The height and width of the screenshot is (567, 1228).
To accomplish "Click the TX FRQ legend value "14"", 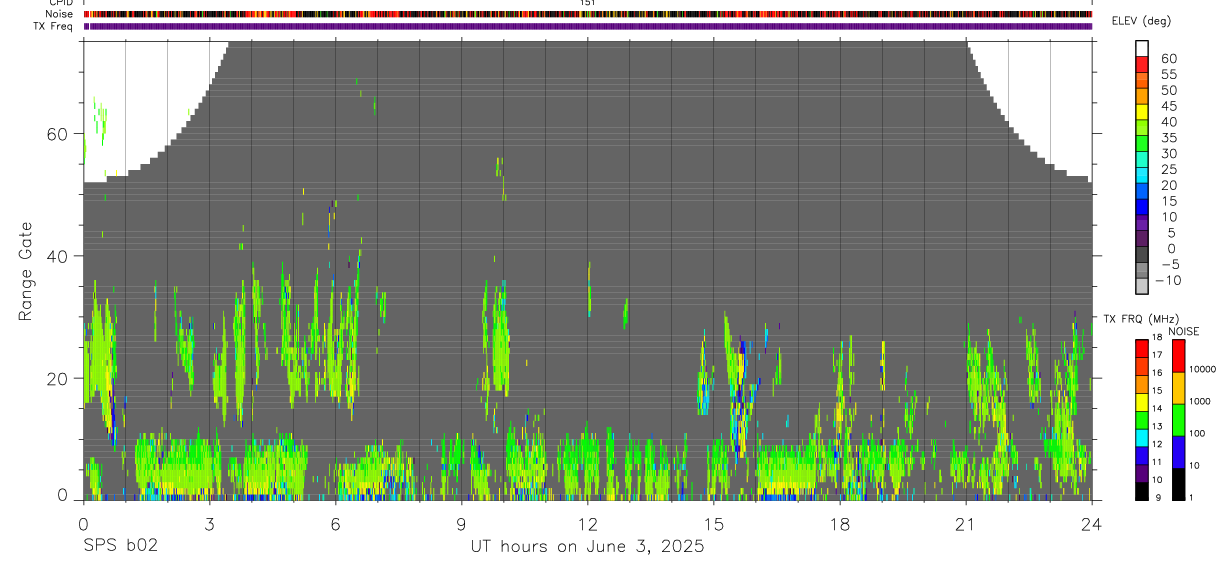I will [x=1156, y=408].
